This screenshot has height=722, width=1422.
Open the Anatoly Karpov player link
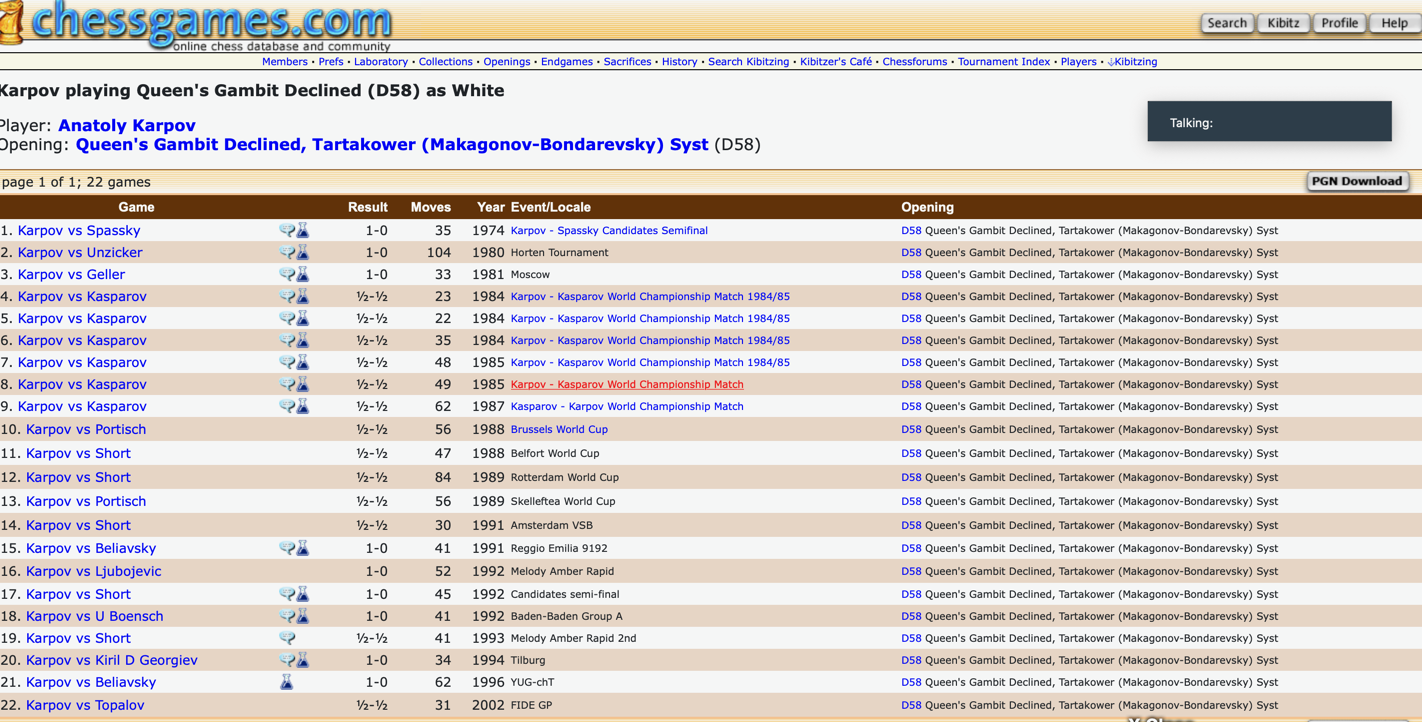pos(127,125)
